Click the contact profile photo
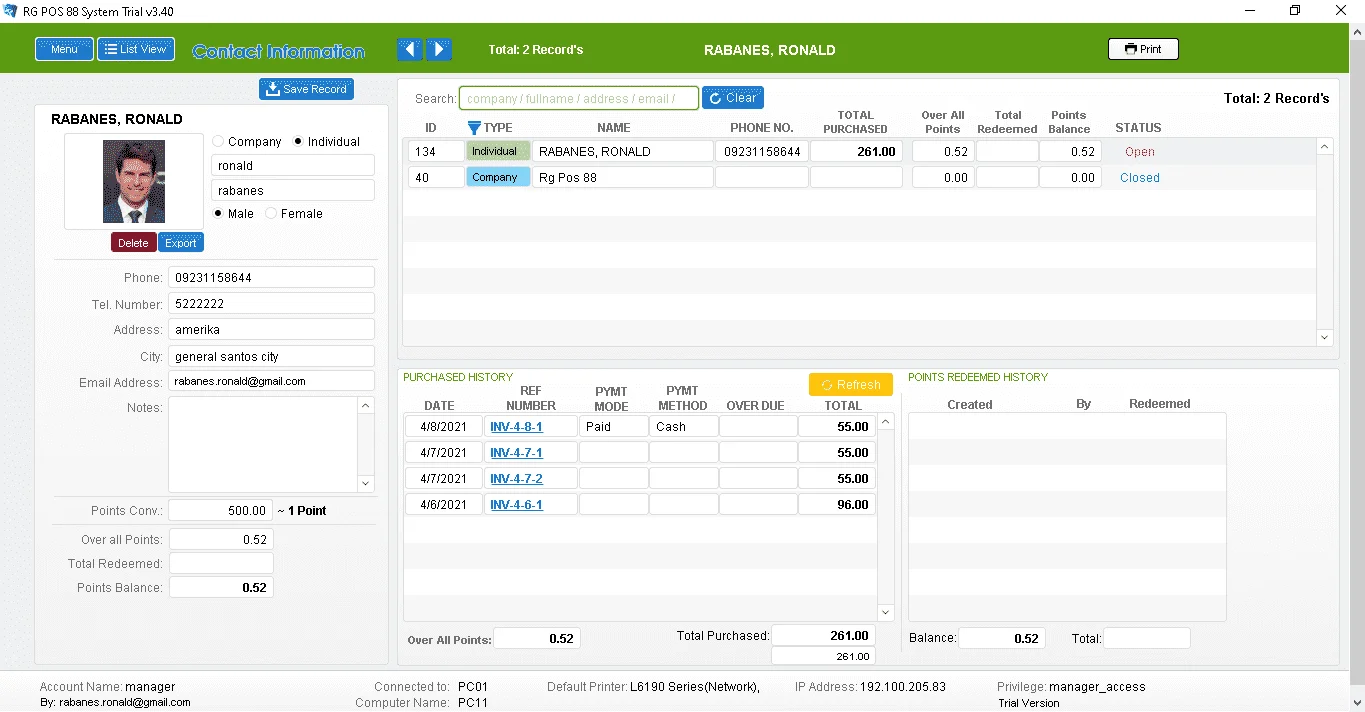Viewport: 1365px width, 712px height. tap(134, 181)
